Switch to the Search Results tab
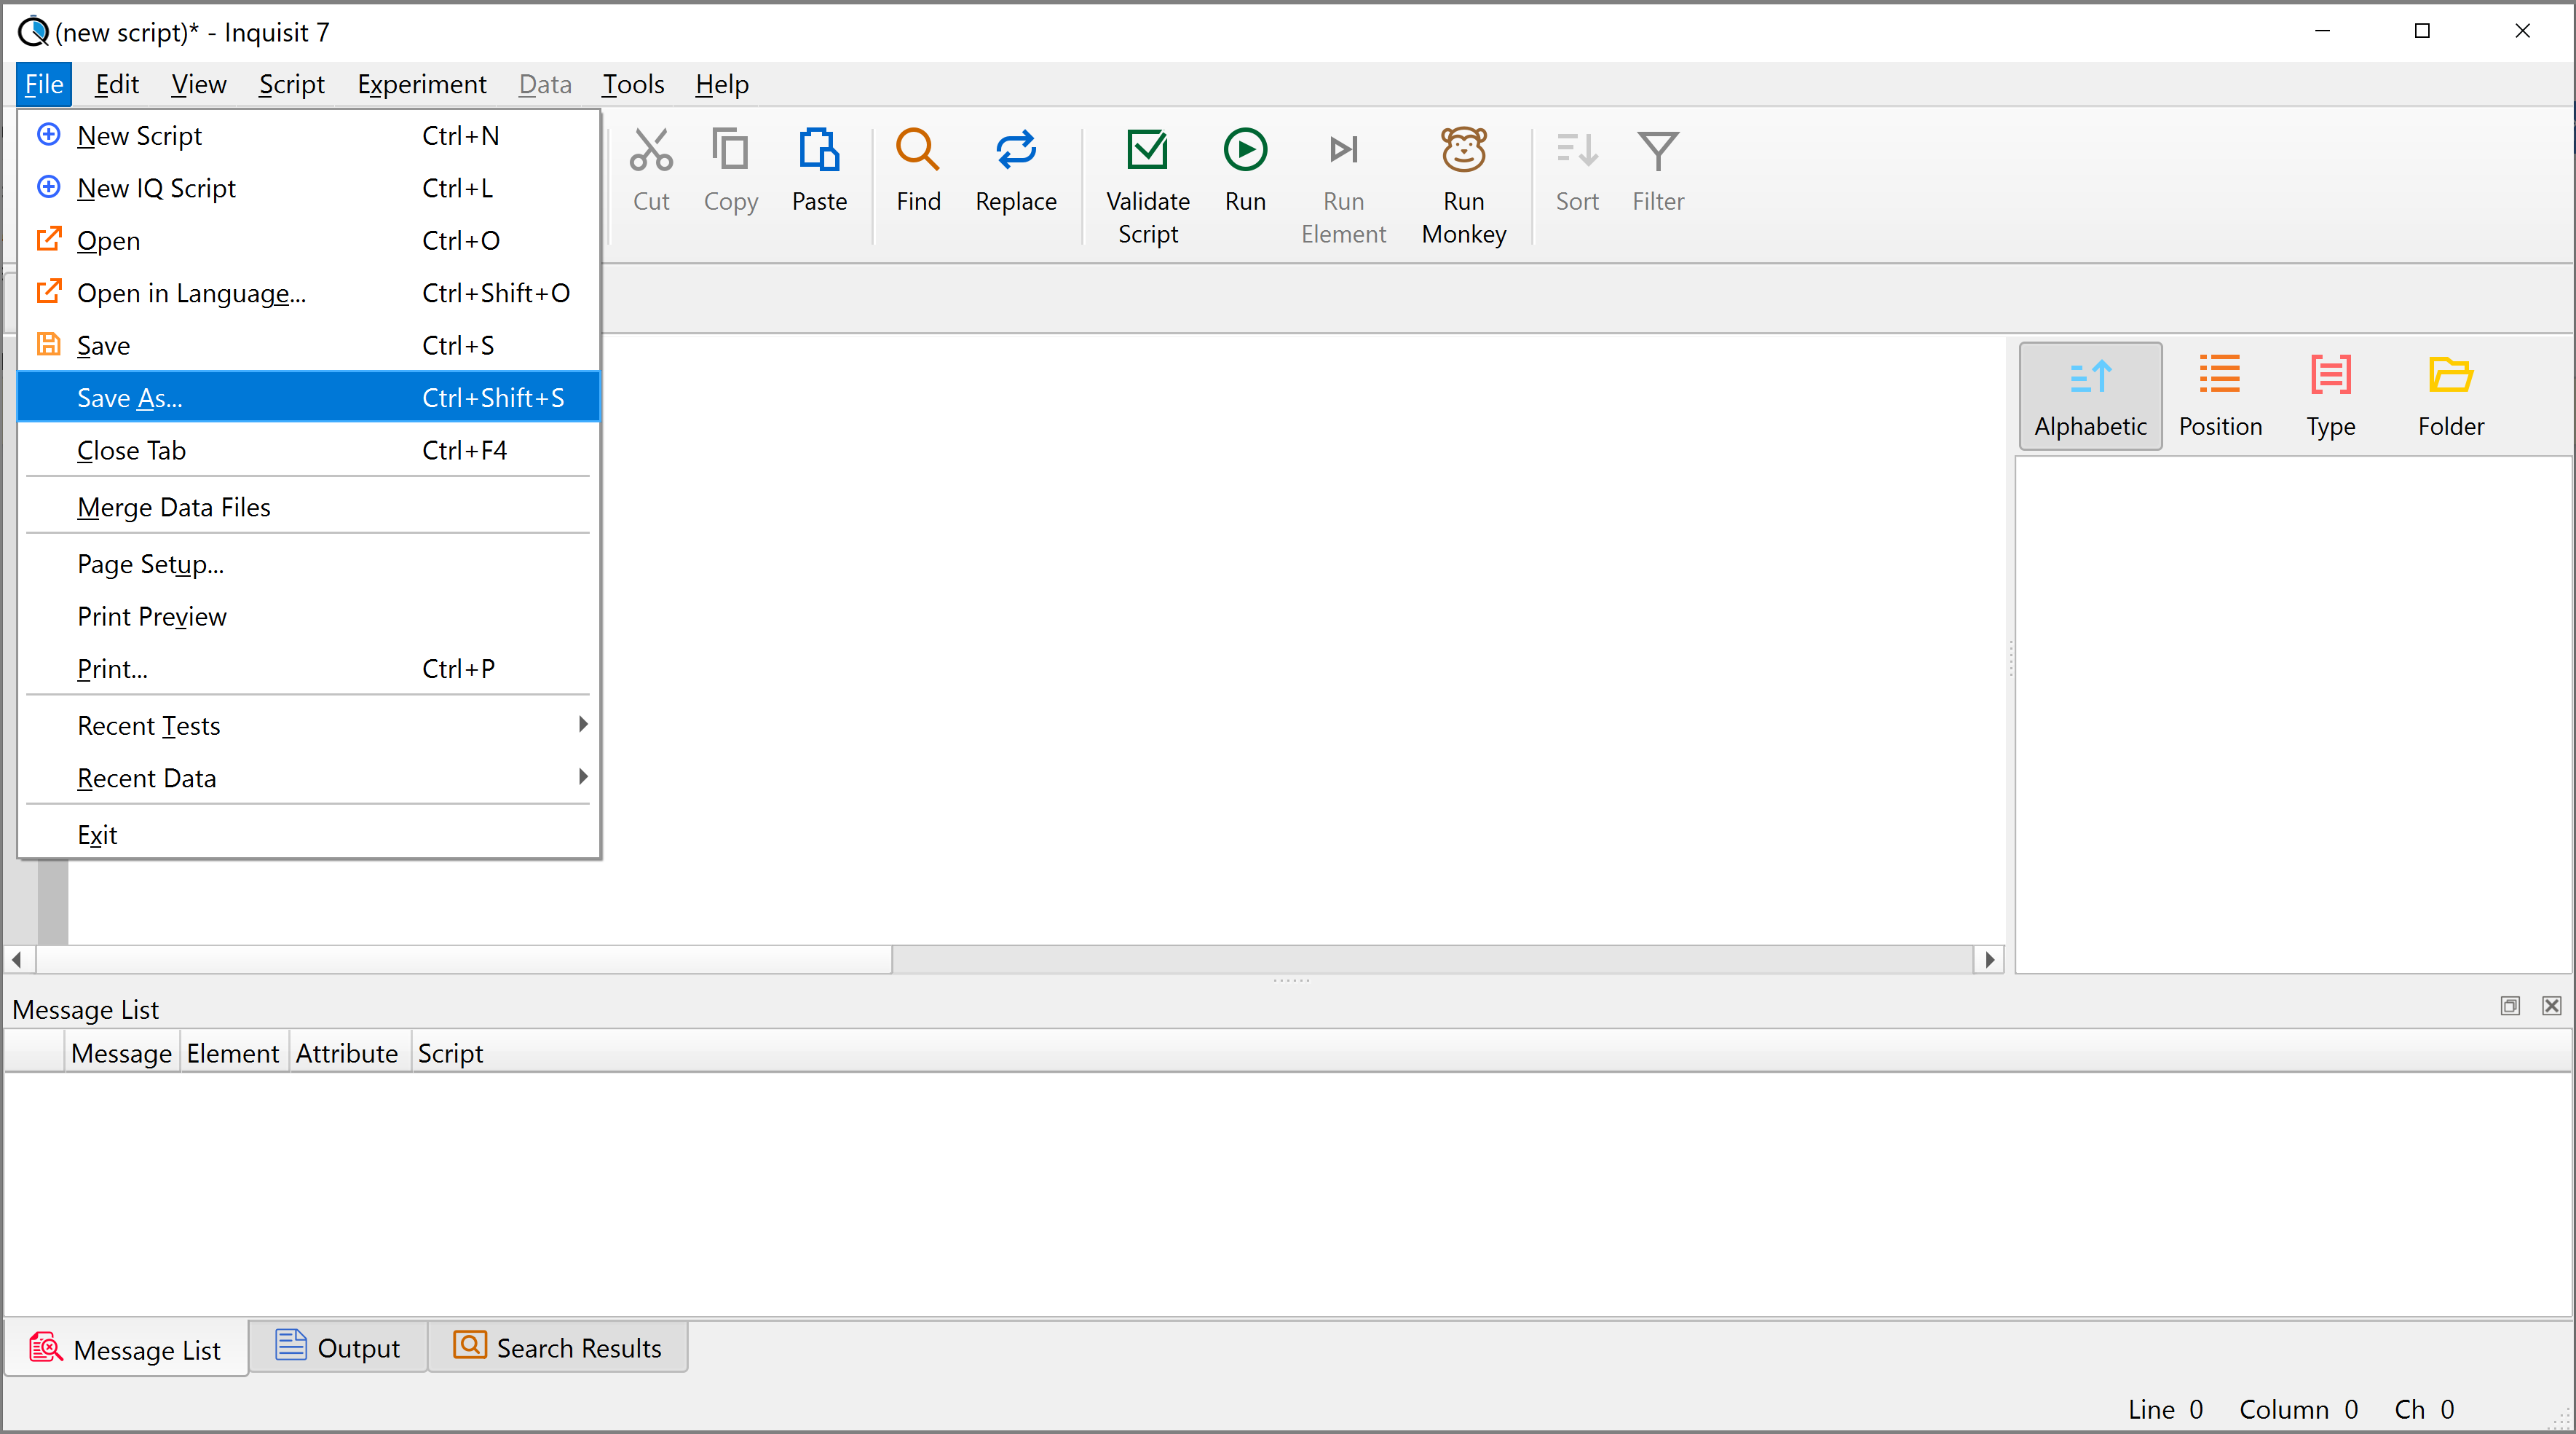The height and width of the screenshot is (1434, 2576). coord(558,1347)
